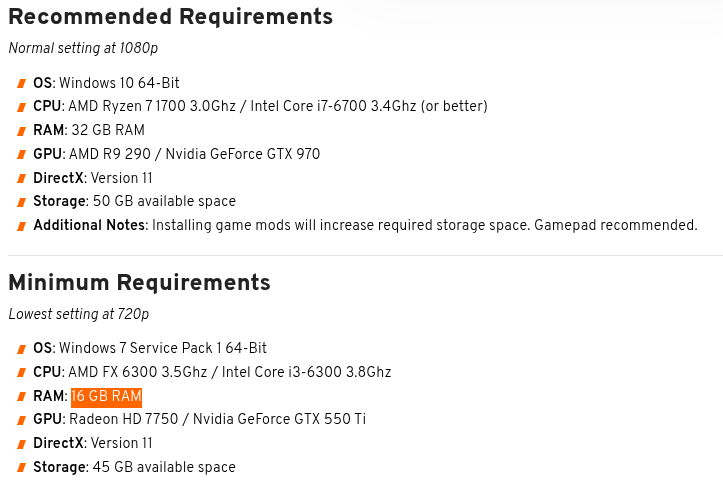Click the horizontal divider between the sections
This screenshot has width=723, height=484.
point(365,255)
